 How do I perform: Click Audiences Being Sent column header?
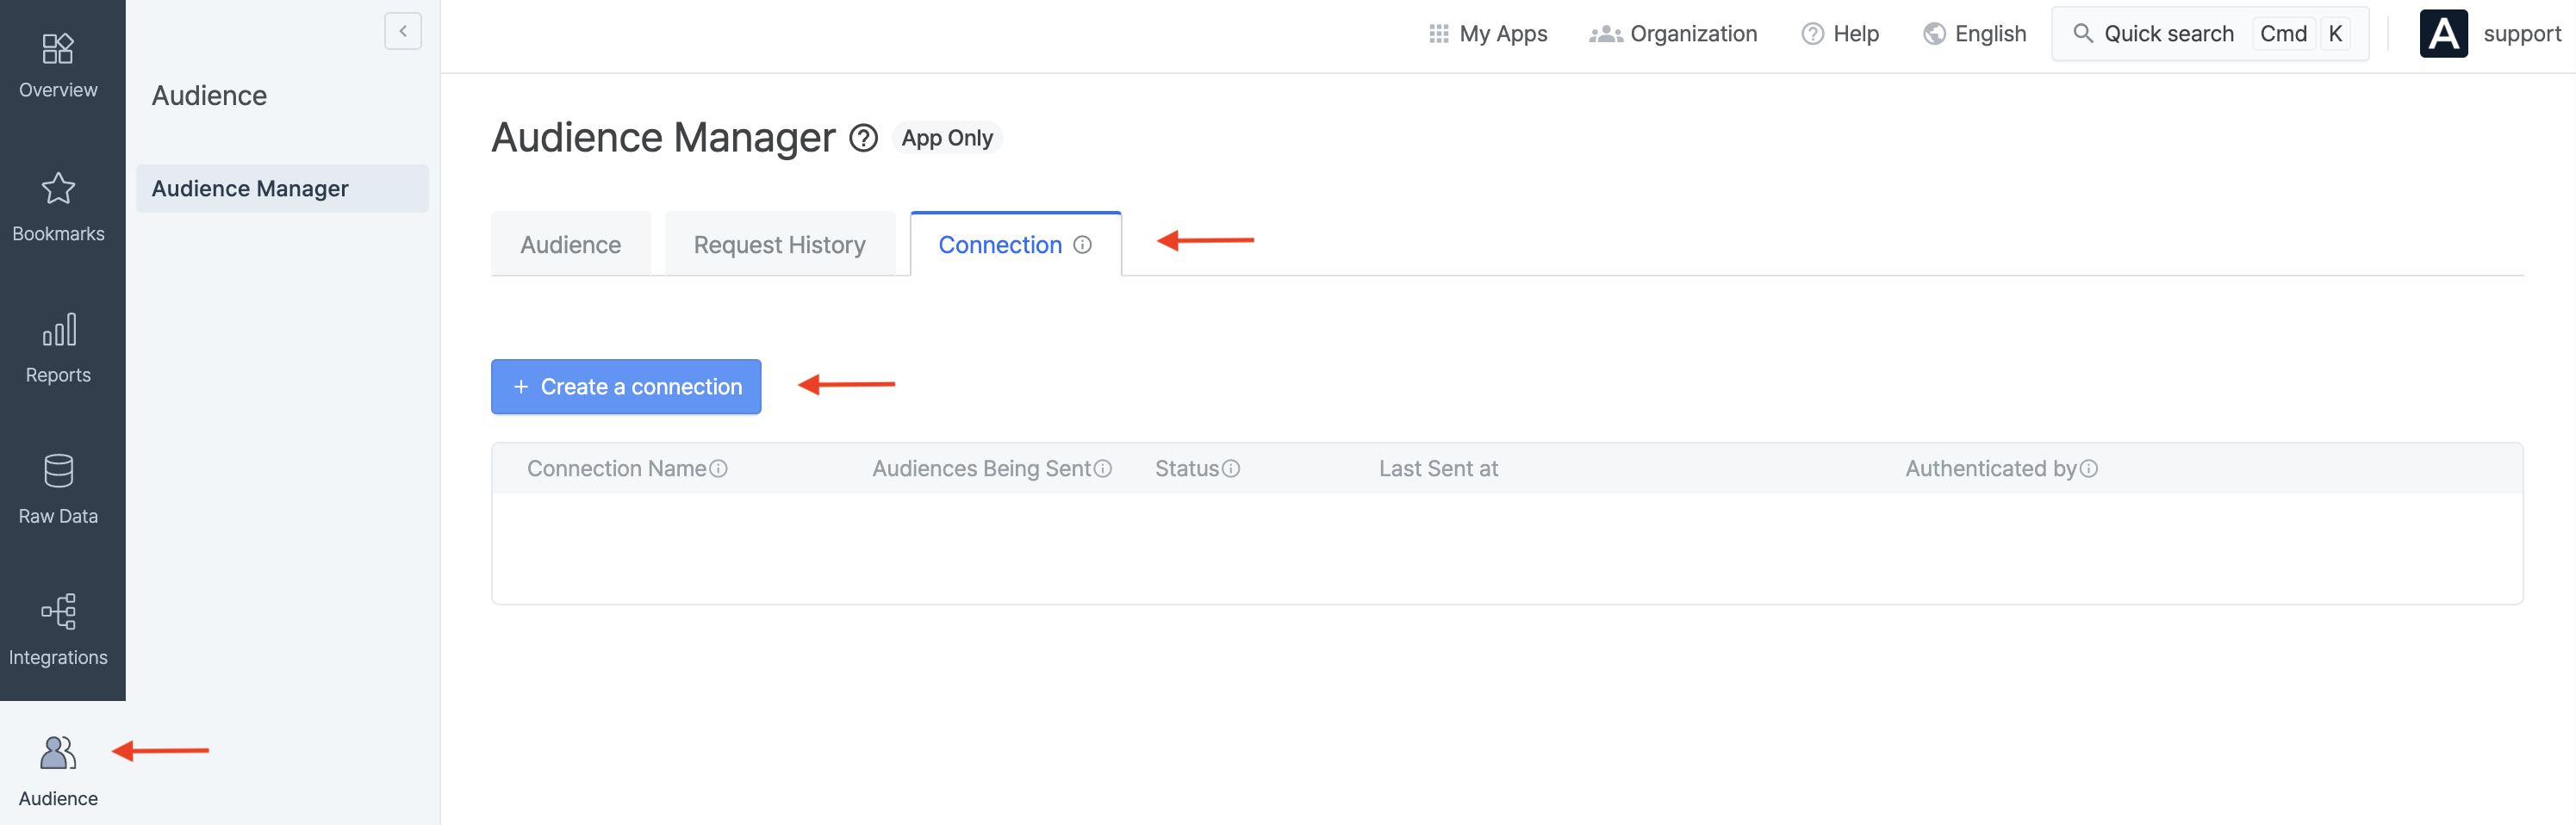[981, 469]
